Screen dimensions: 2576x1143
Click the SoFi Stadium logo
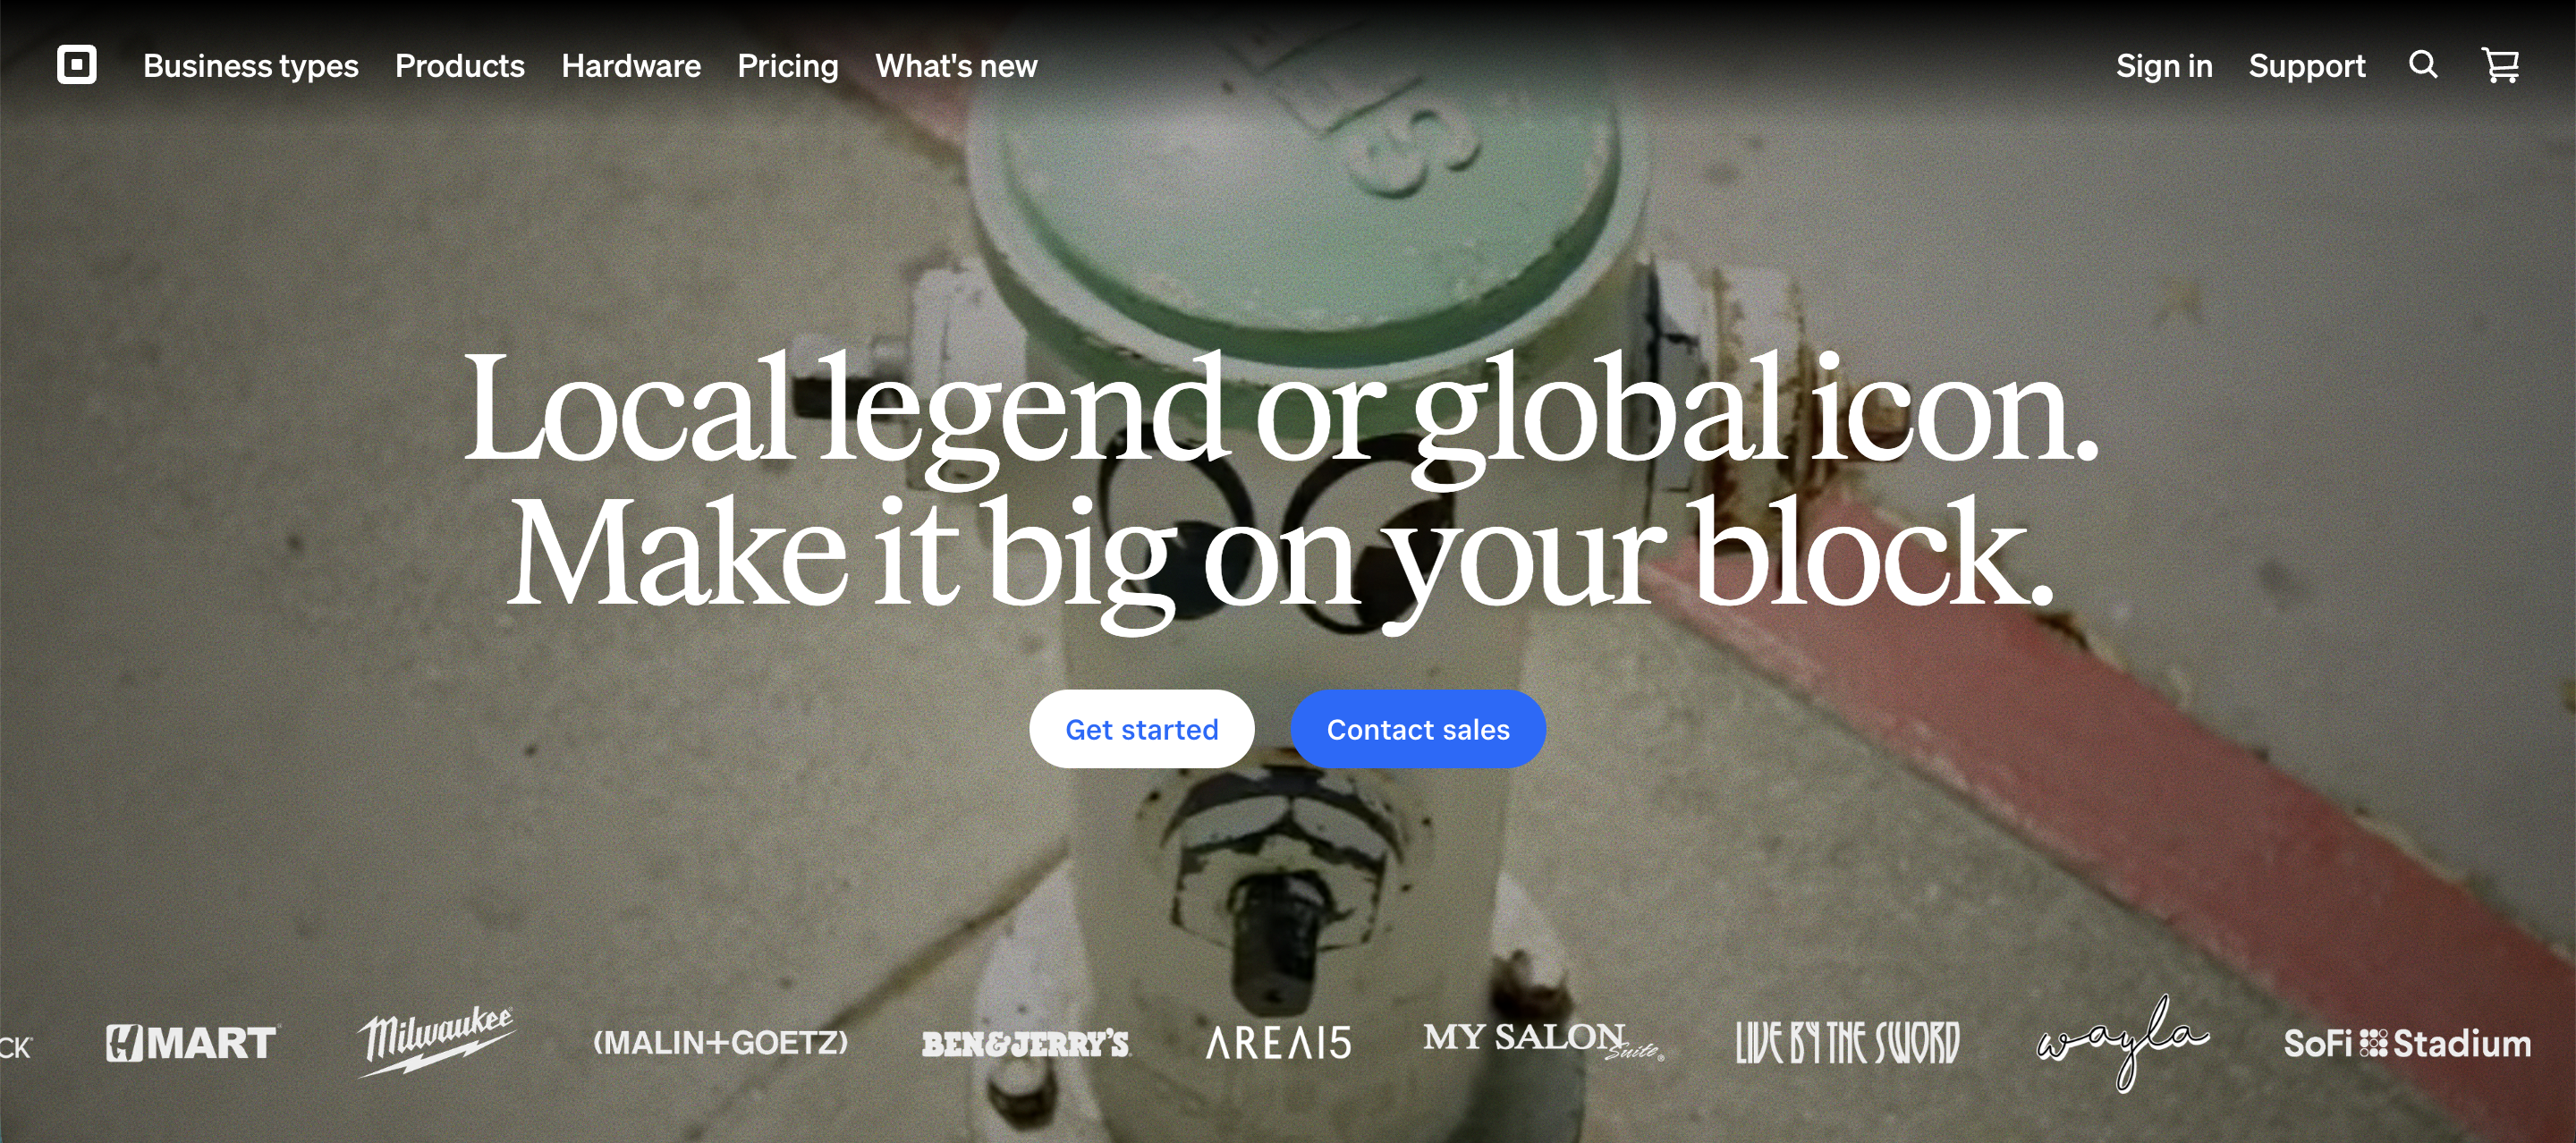[x=2407, y=1043]
